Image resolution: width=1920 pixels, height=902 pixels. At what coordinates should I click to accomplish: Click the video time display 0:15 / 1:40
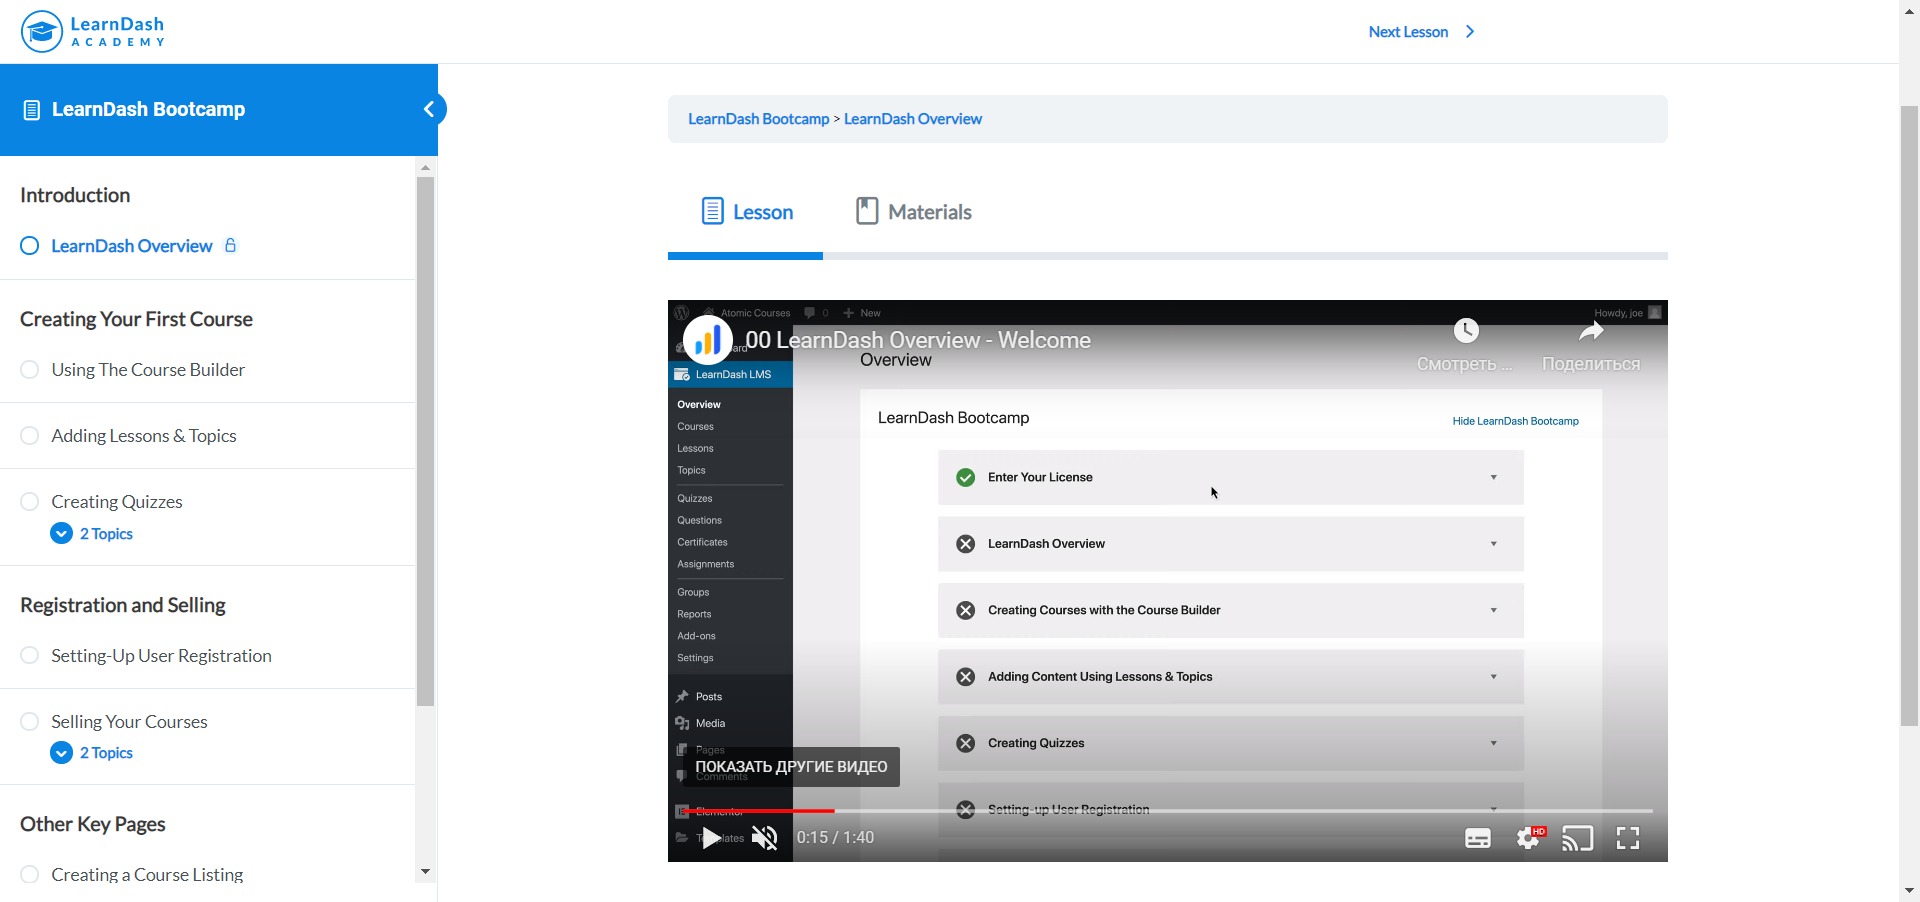click(835, 838)
